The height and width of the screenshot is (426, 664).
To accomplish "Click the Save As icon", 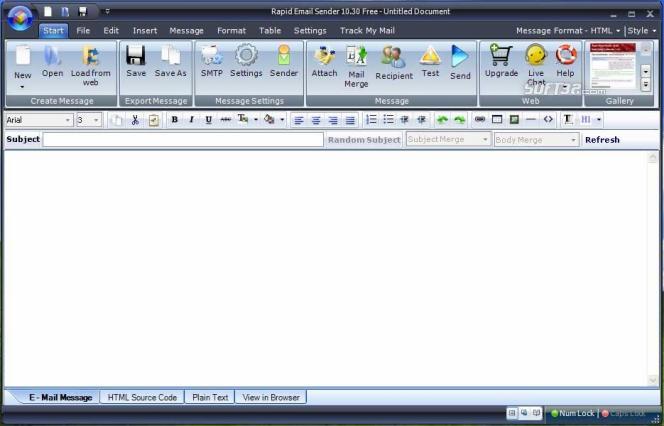I will pyautogui.click(x=171, y=56).
